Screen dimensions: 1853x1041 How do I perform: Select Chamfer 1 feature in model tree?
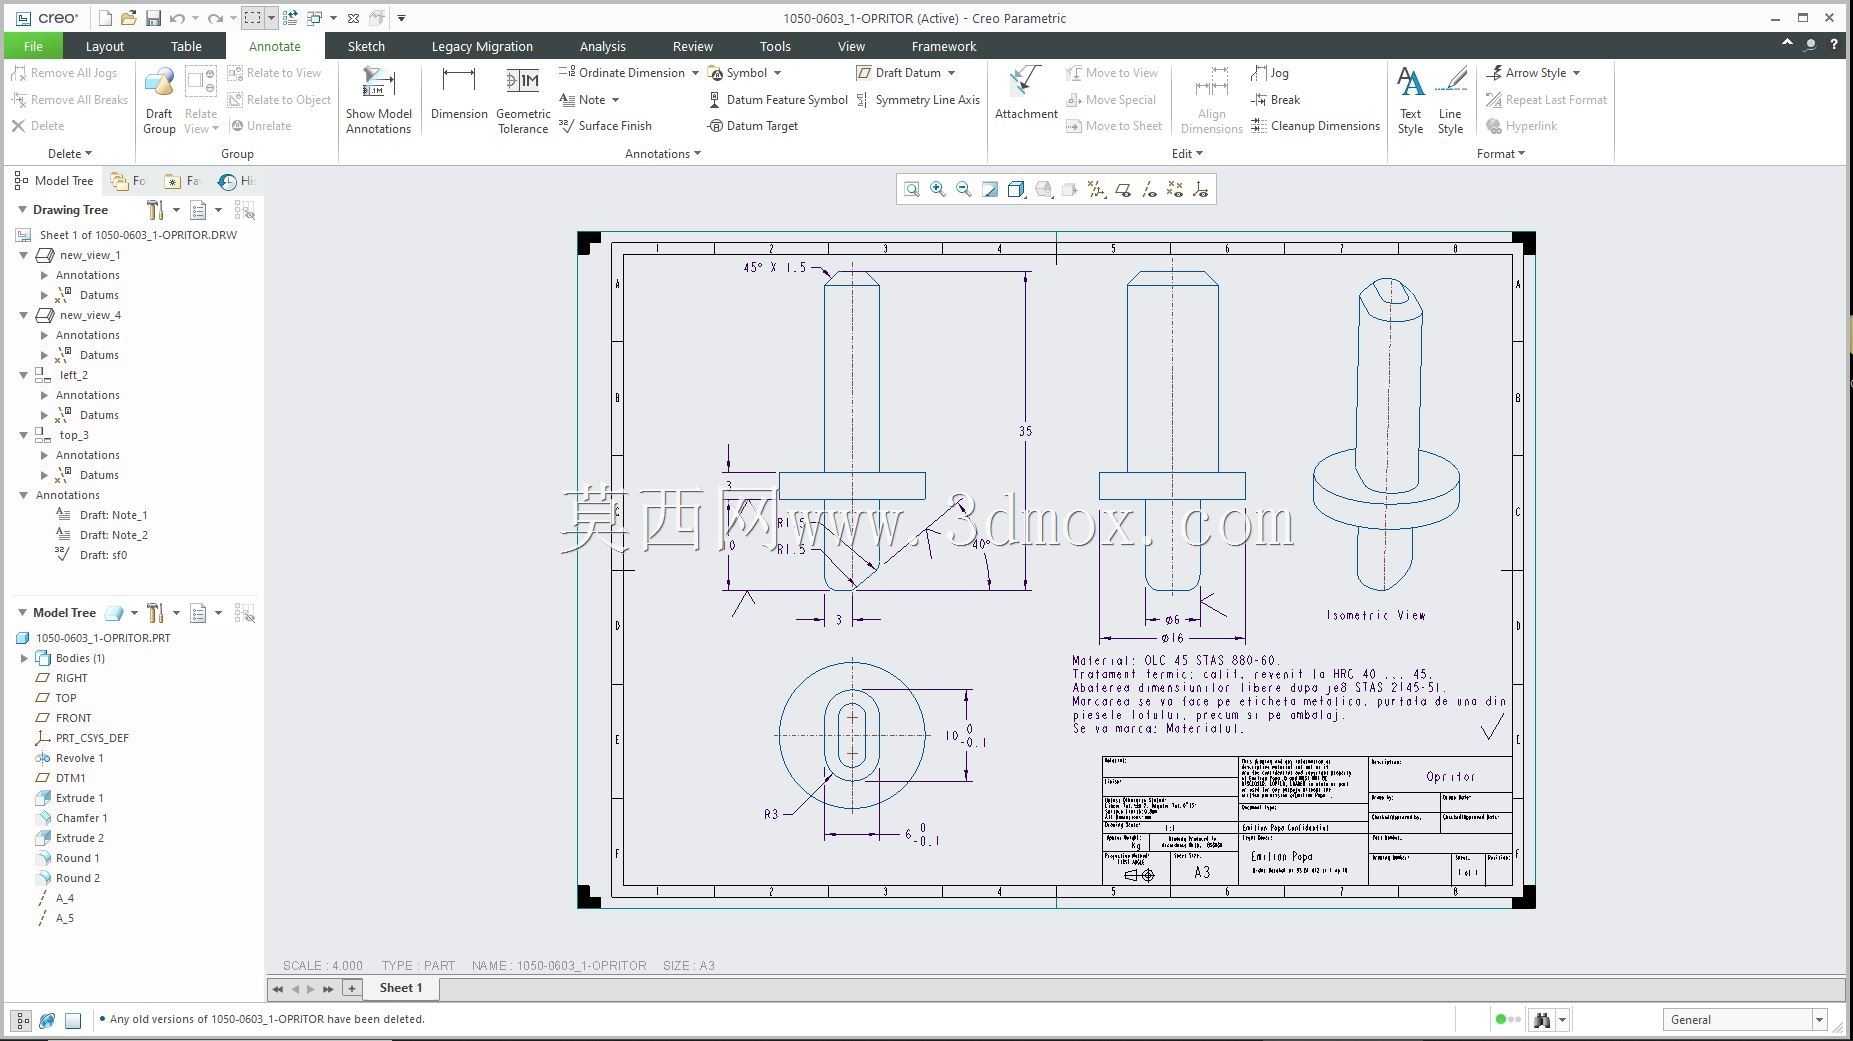[81, 818]
